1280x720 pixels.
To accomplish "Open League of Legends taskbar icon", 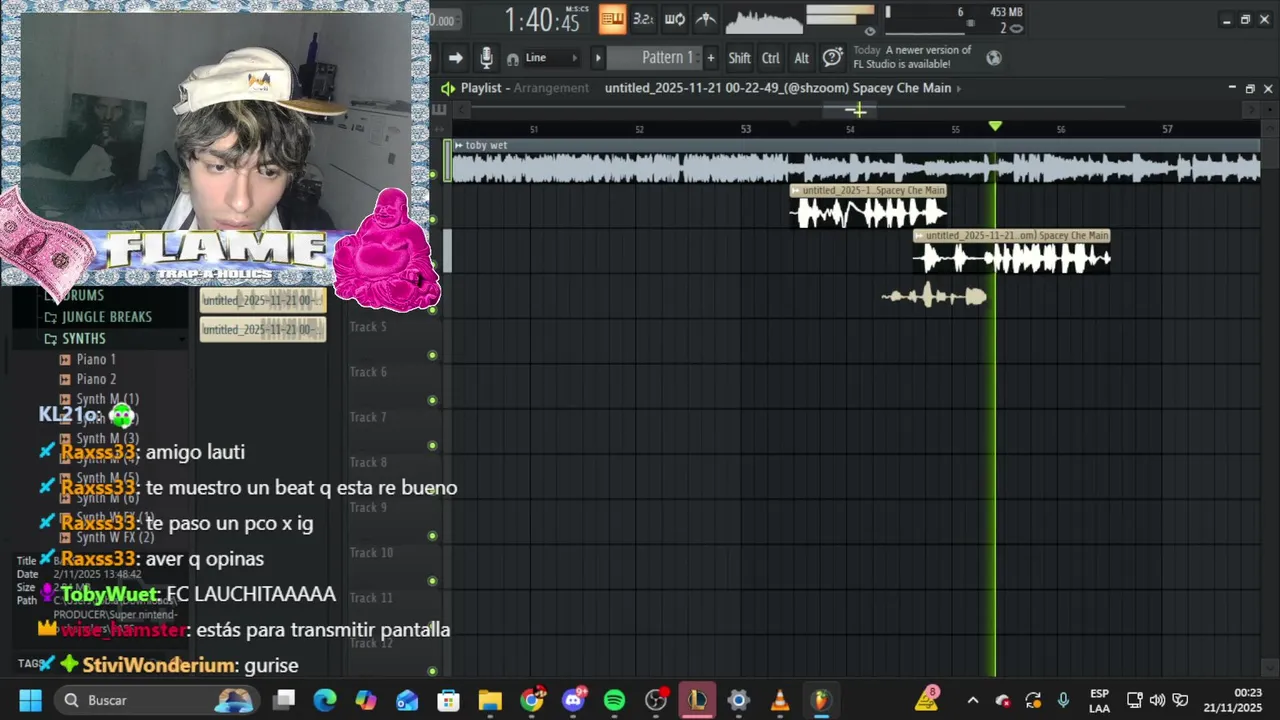I will coord(697,700).
